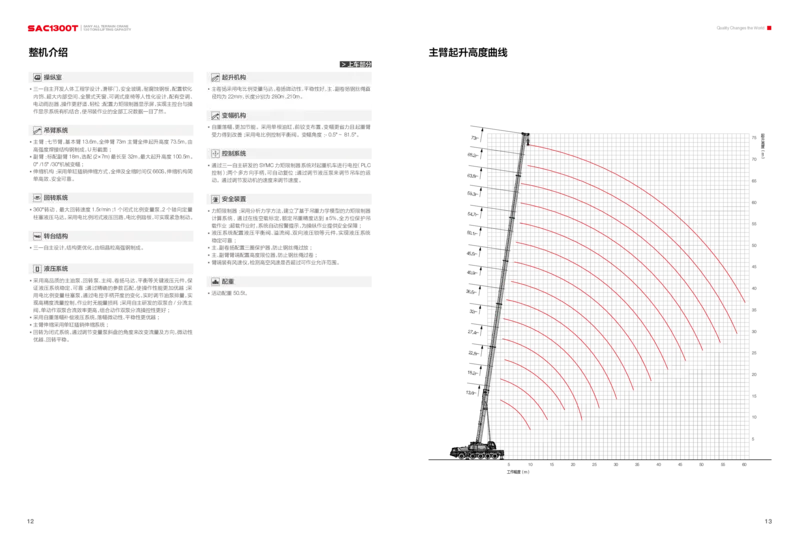Click the crane vehicle base in diagram
The image size is (800, 543).
477,452
